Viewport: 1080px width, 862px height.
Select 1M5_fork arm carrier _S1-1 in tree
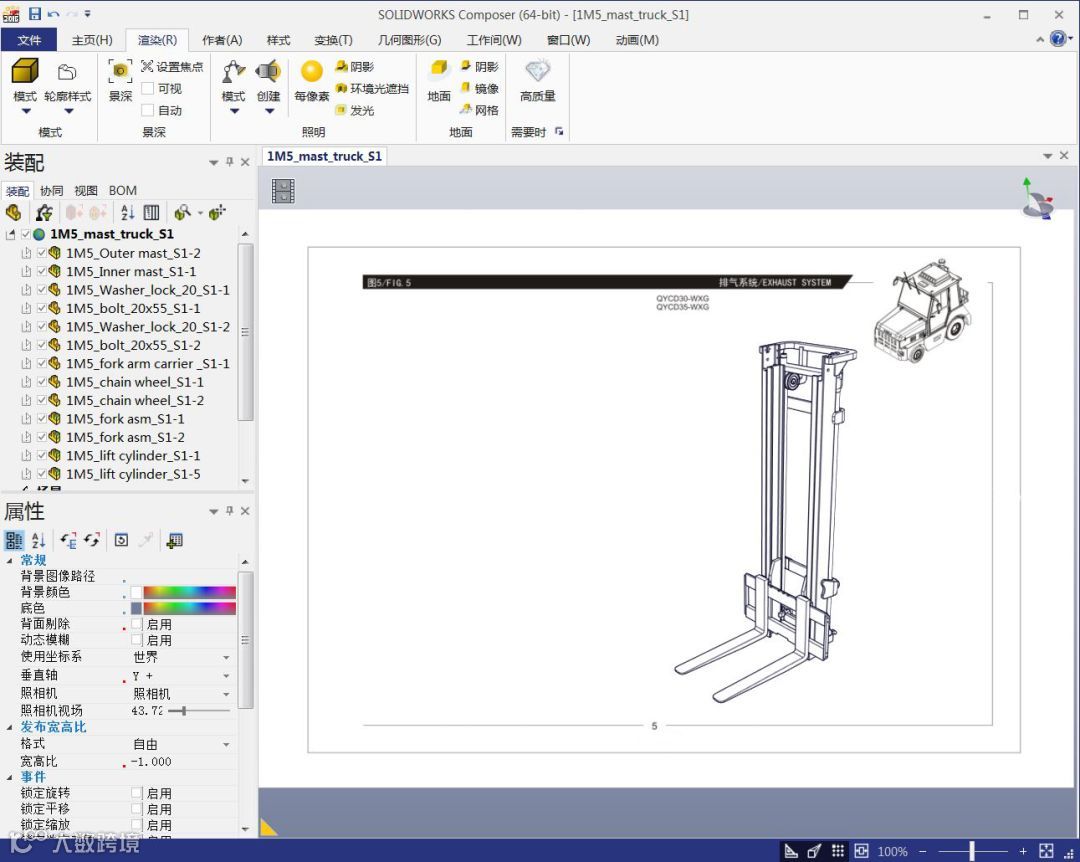[x=147, y=364]
